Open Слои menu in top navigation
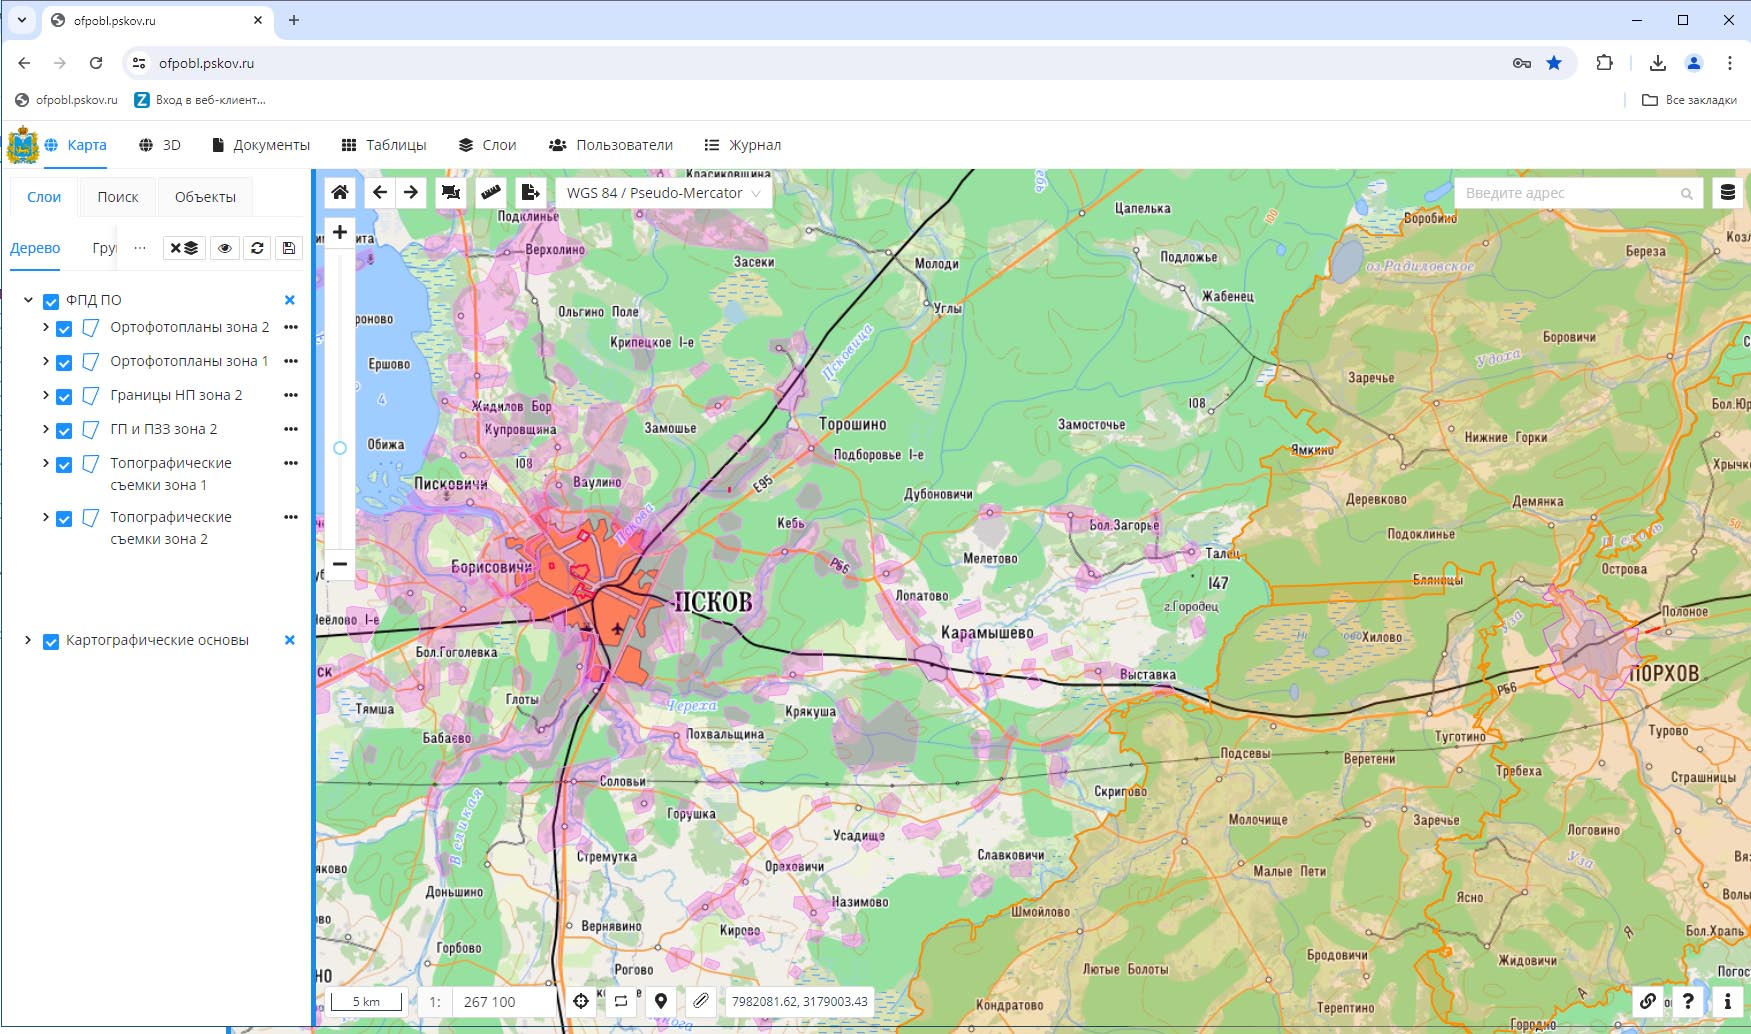 (x=487, y=145)
